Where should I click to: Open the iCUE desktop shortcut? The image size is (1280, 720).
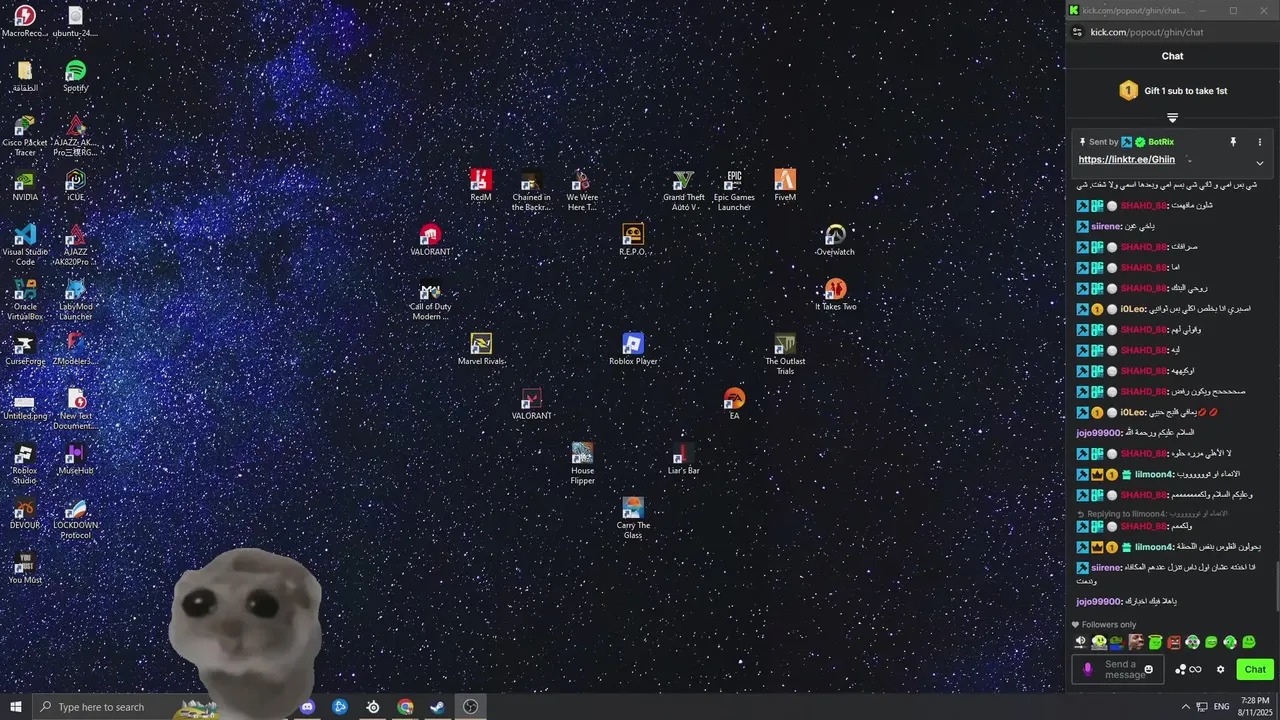pos(76,185)
